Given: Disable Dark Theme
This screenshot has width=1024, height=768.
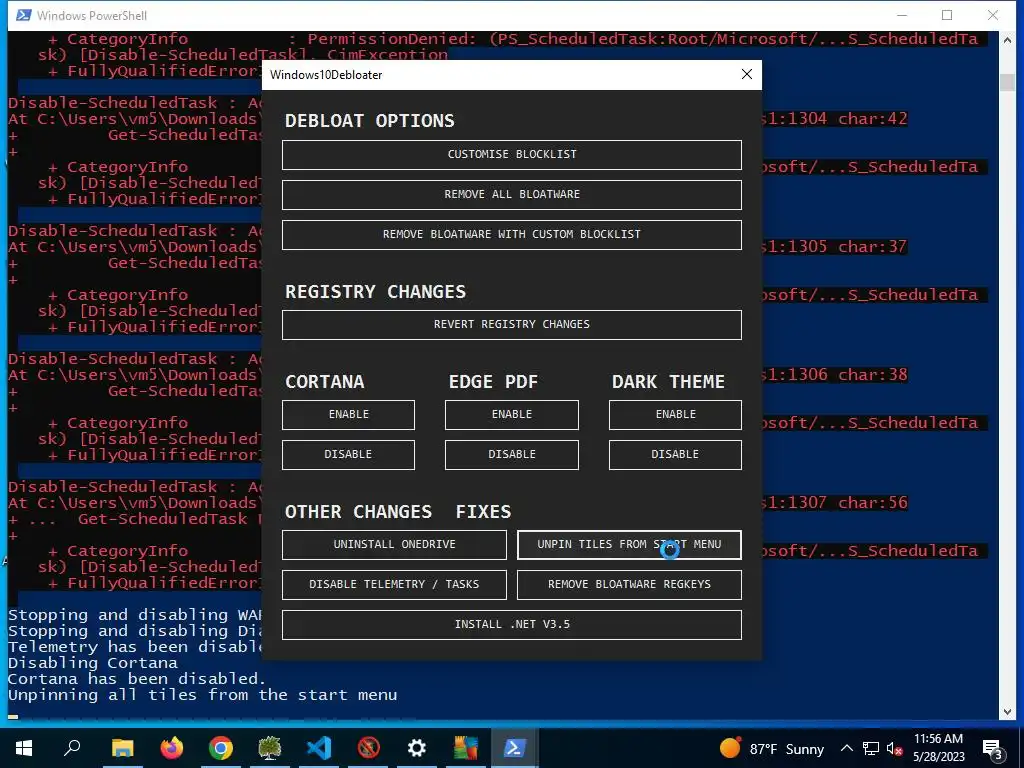Looking at the screenshot, I should pyautogui.click(x=675, y=455).
